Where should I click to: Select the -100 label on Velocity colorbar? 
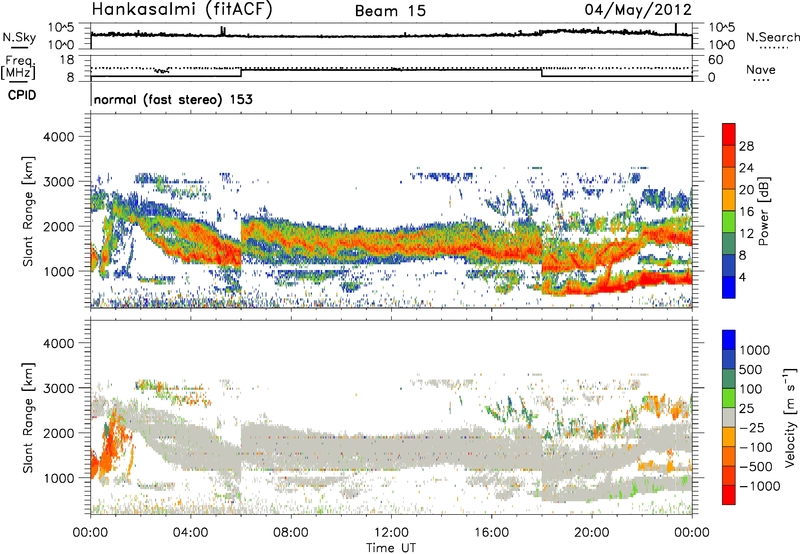(x=755, y=447)
